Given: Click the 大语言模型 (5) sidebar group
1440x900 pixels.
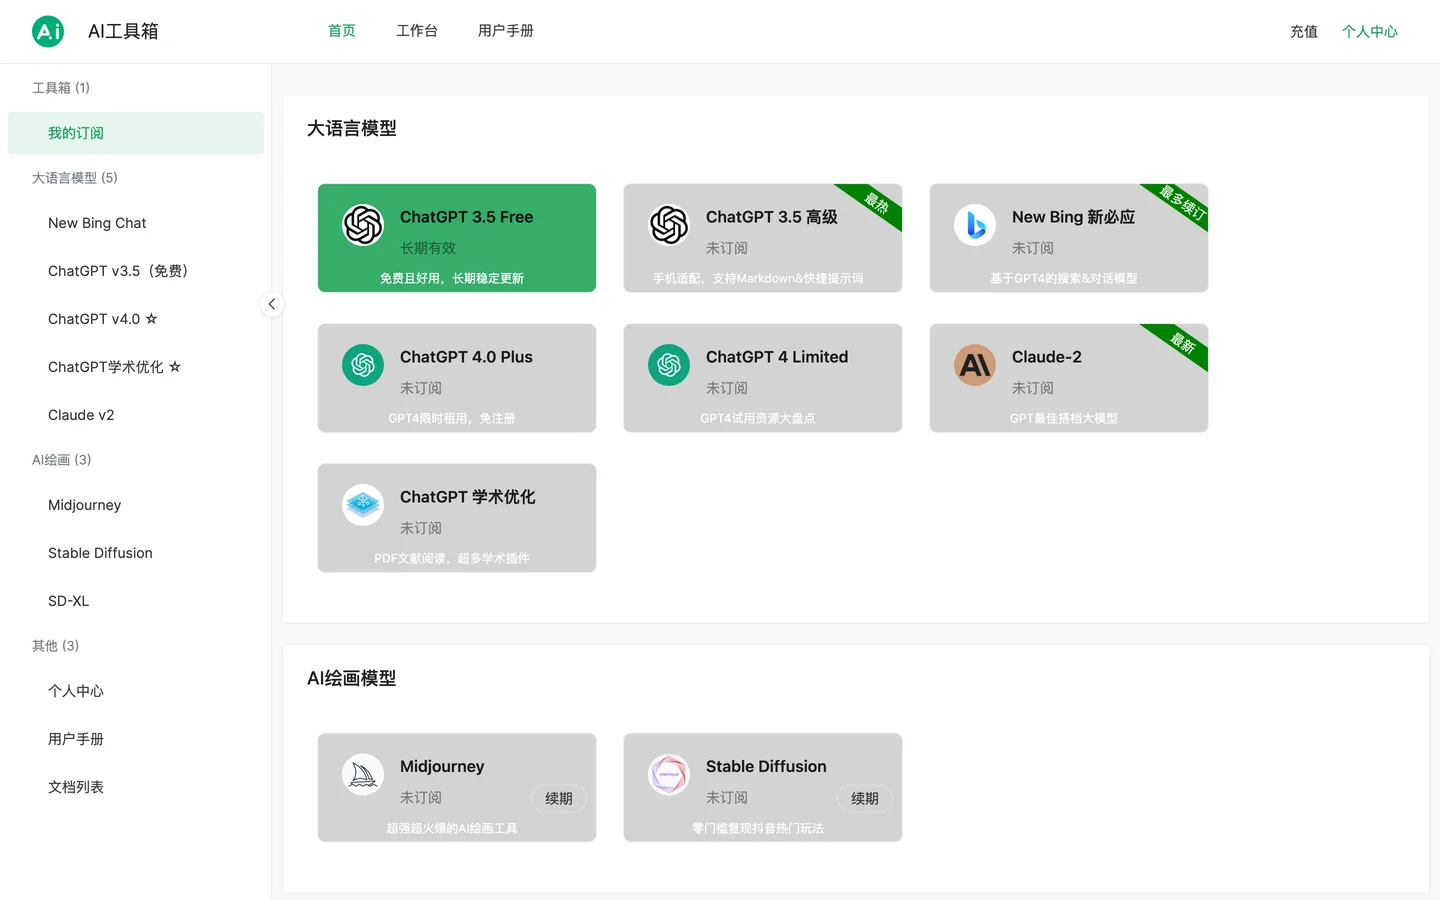Looking at the screenshot, I should click(x=75, y=178).
